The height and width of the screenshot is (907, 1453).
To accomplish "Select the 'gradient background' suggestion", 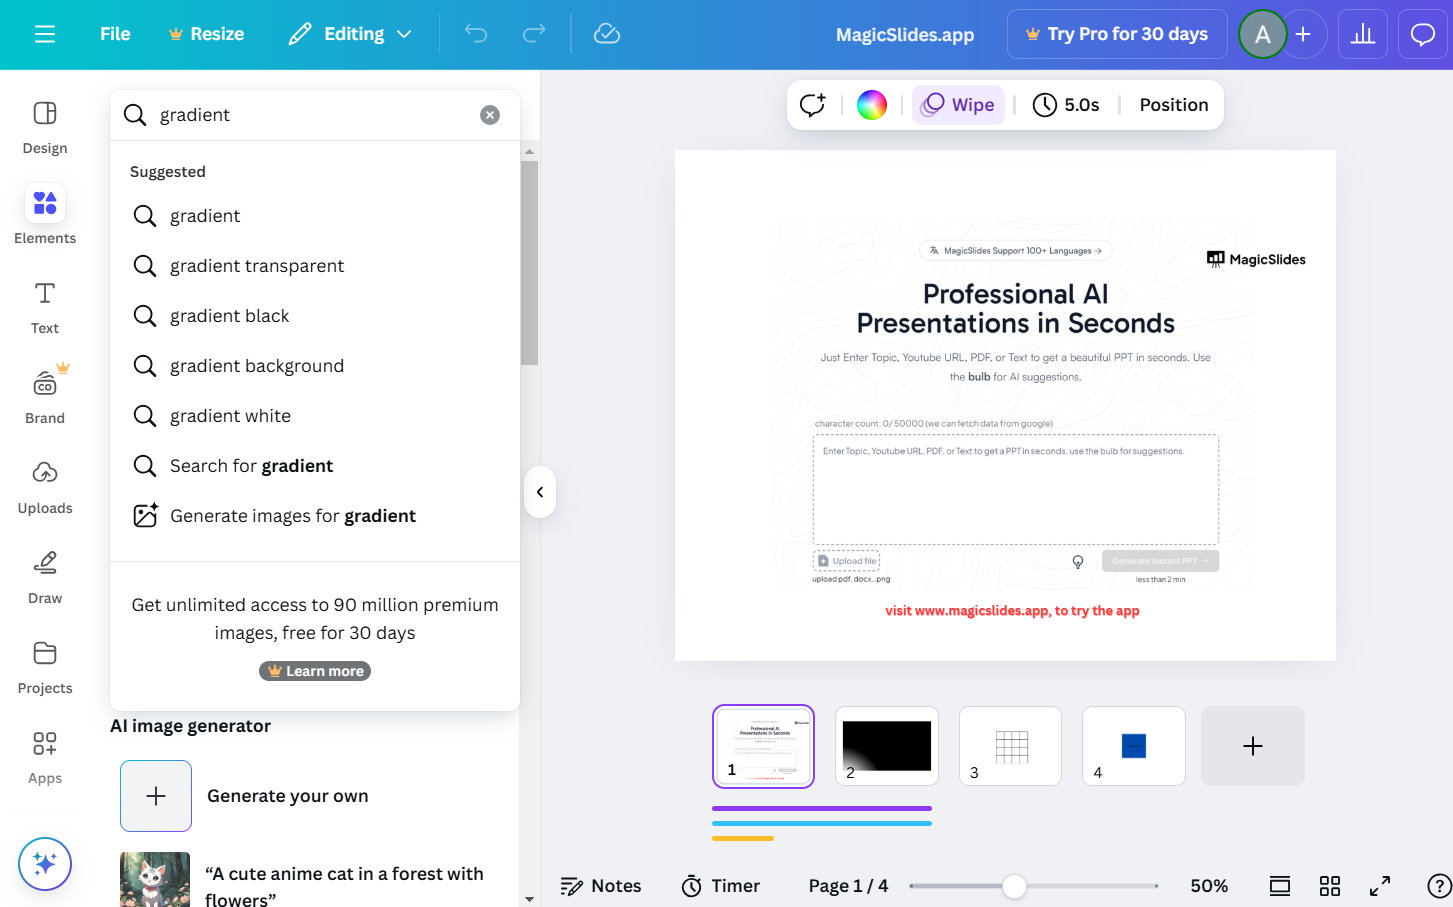I will pyautogui.click(x=315, y=366).
